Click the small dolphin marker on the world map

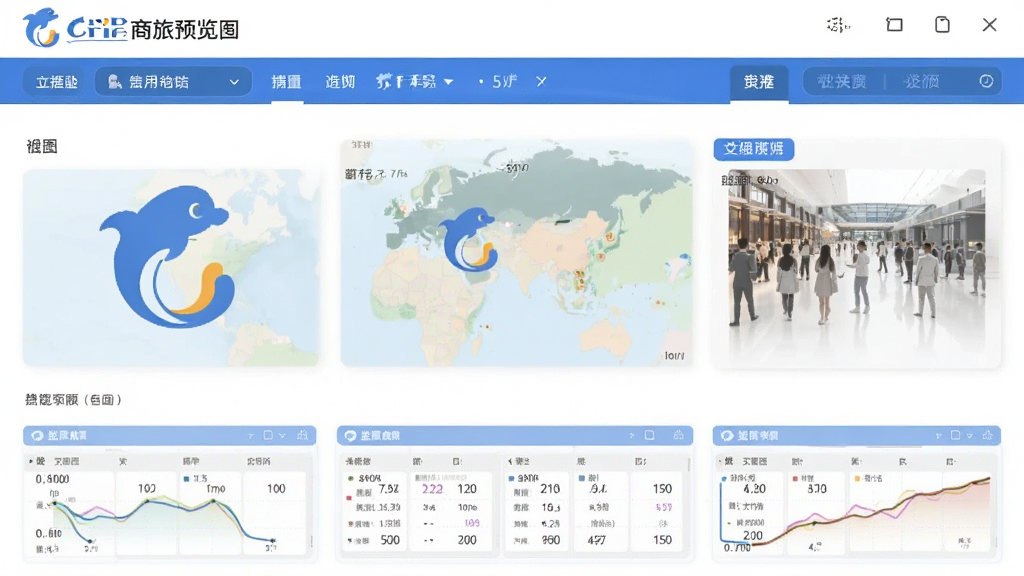click(469, 240)
